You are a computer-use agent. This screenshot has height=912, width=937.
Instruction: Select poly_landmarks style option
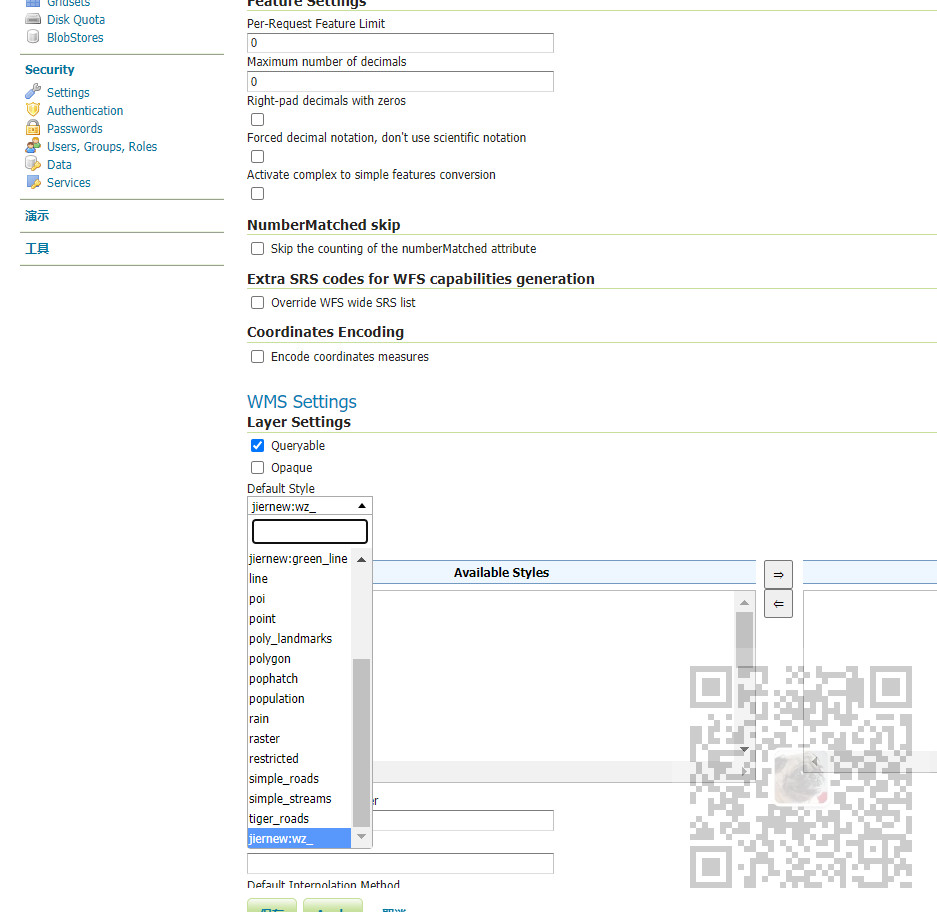299,639
